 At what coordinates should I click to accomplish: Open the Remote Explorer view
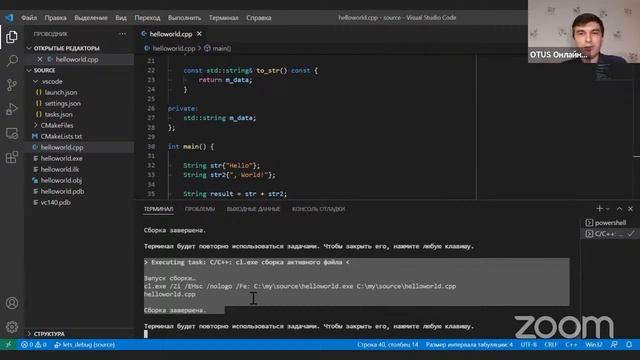(12, 133)
